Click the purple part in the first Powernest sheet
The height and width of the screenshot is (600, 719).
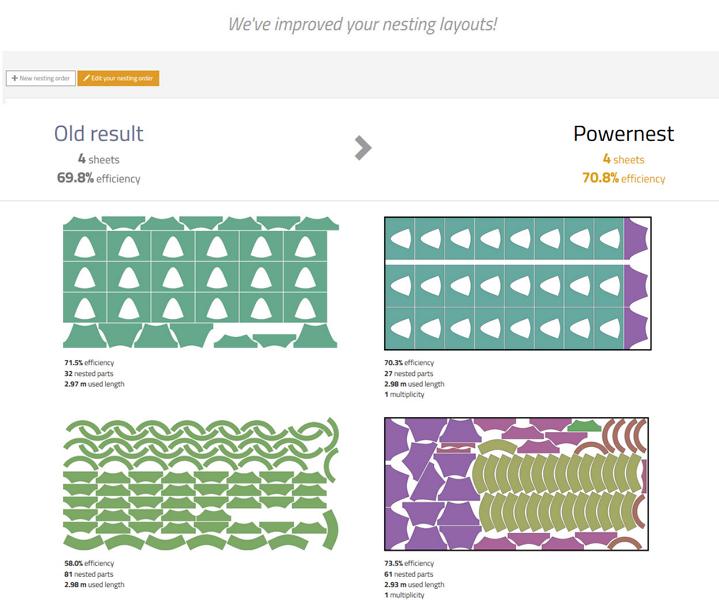pos(634,283)
